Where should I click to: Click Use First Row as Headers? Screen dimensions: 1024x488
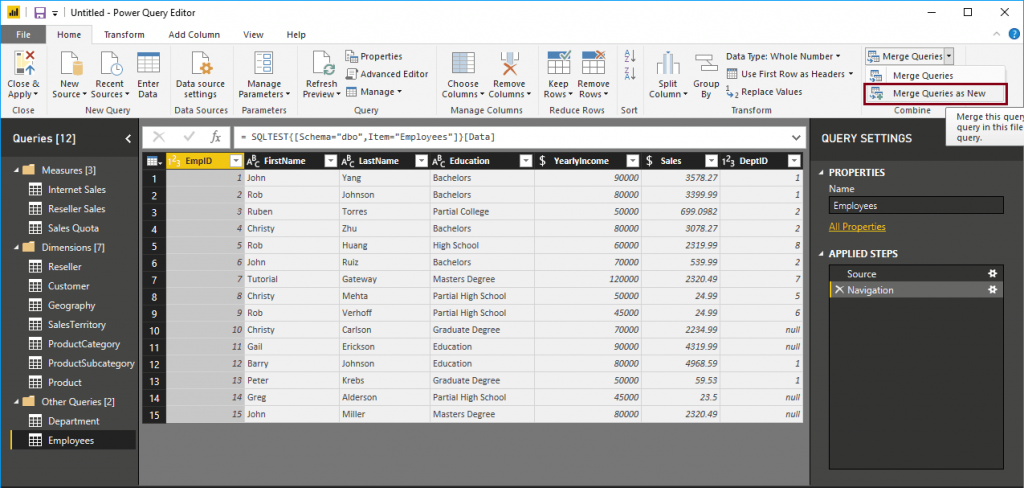click(790, 74)
